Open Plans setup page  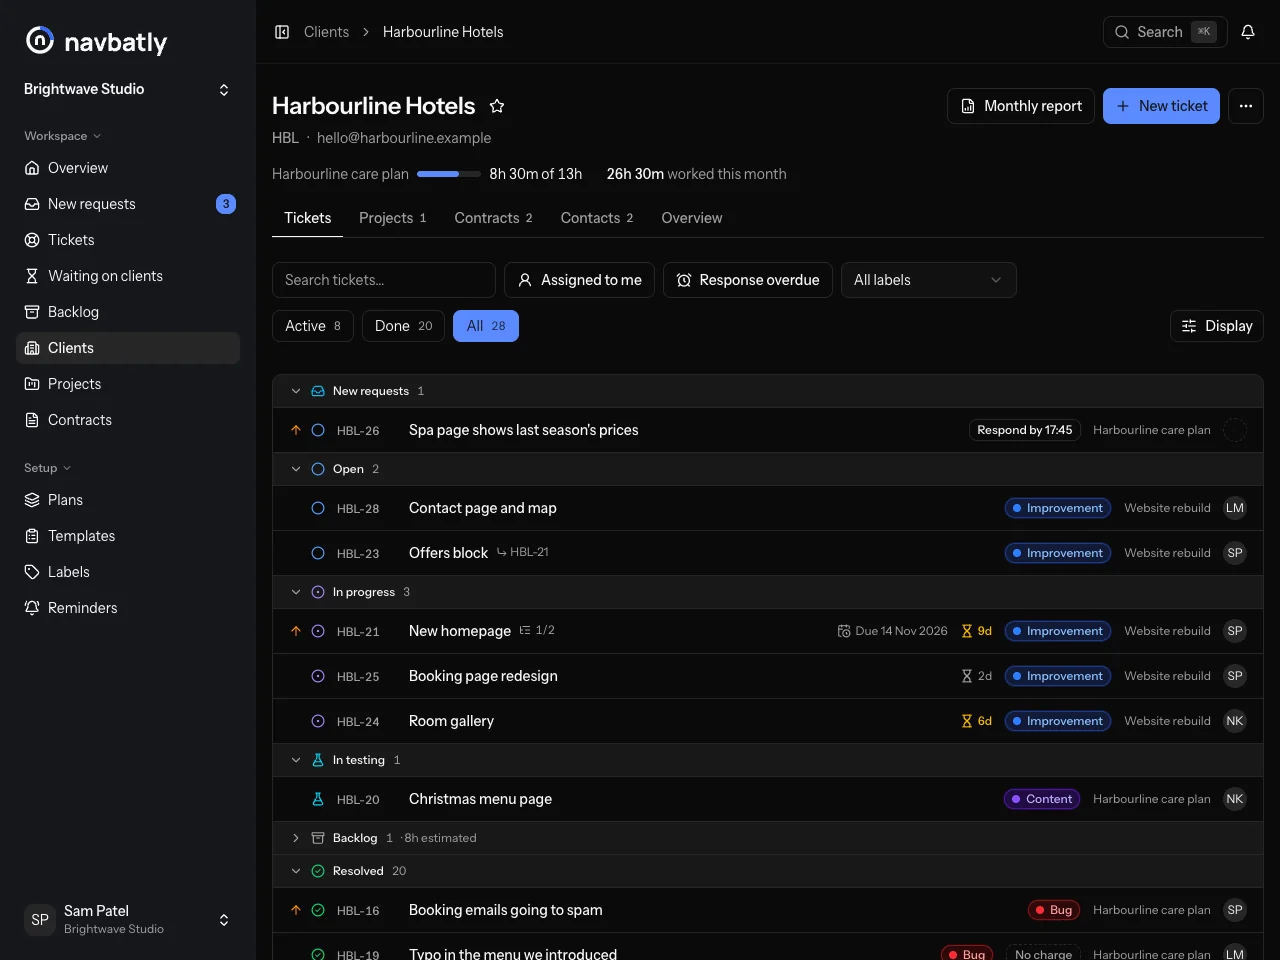[x=128, y=500]
